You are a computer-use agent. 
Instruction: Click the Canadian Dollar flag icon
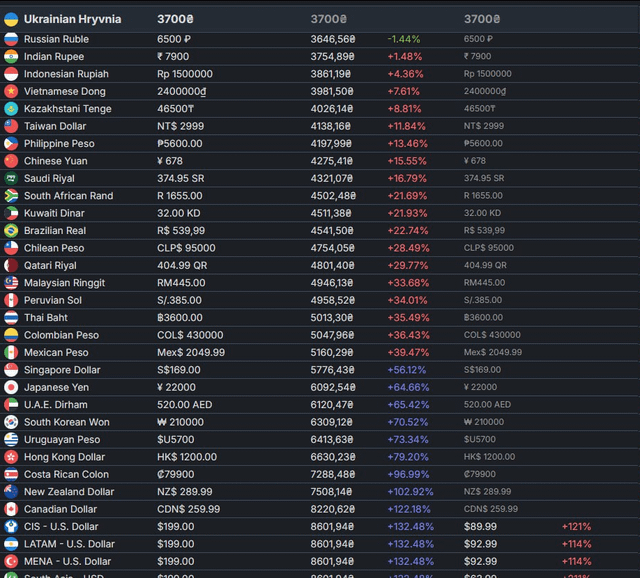[11, 509]
